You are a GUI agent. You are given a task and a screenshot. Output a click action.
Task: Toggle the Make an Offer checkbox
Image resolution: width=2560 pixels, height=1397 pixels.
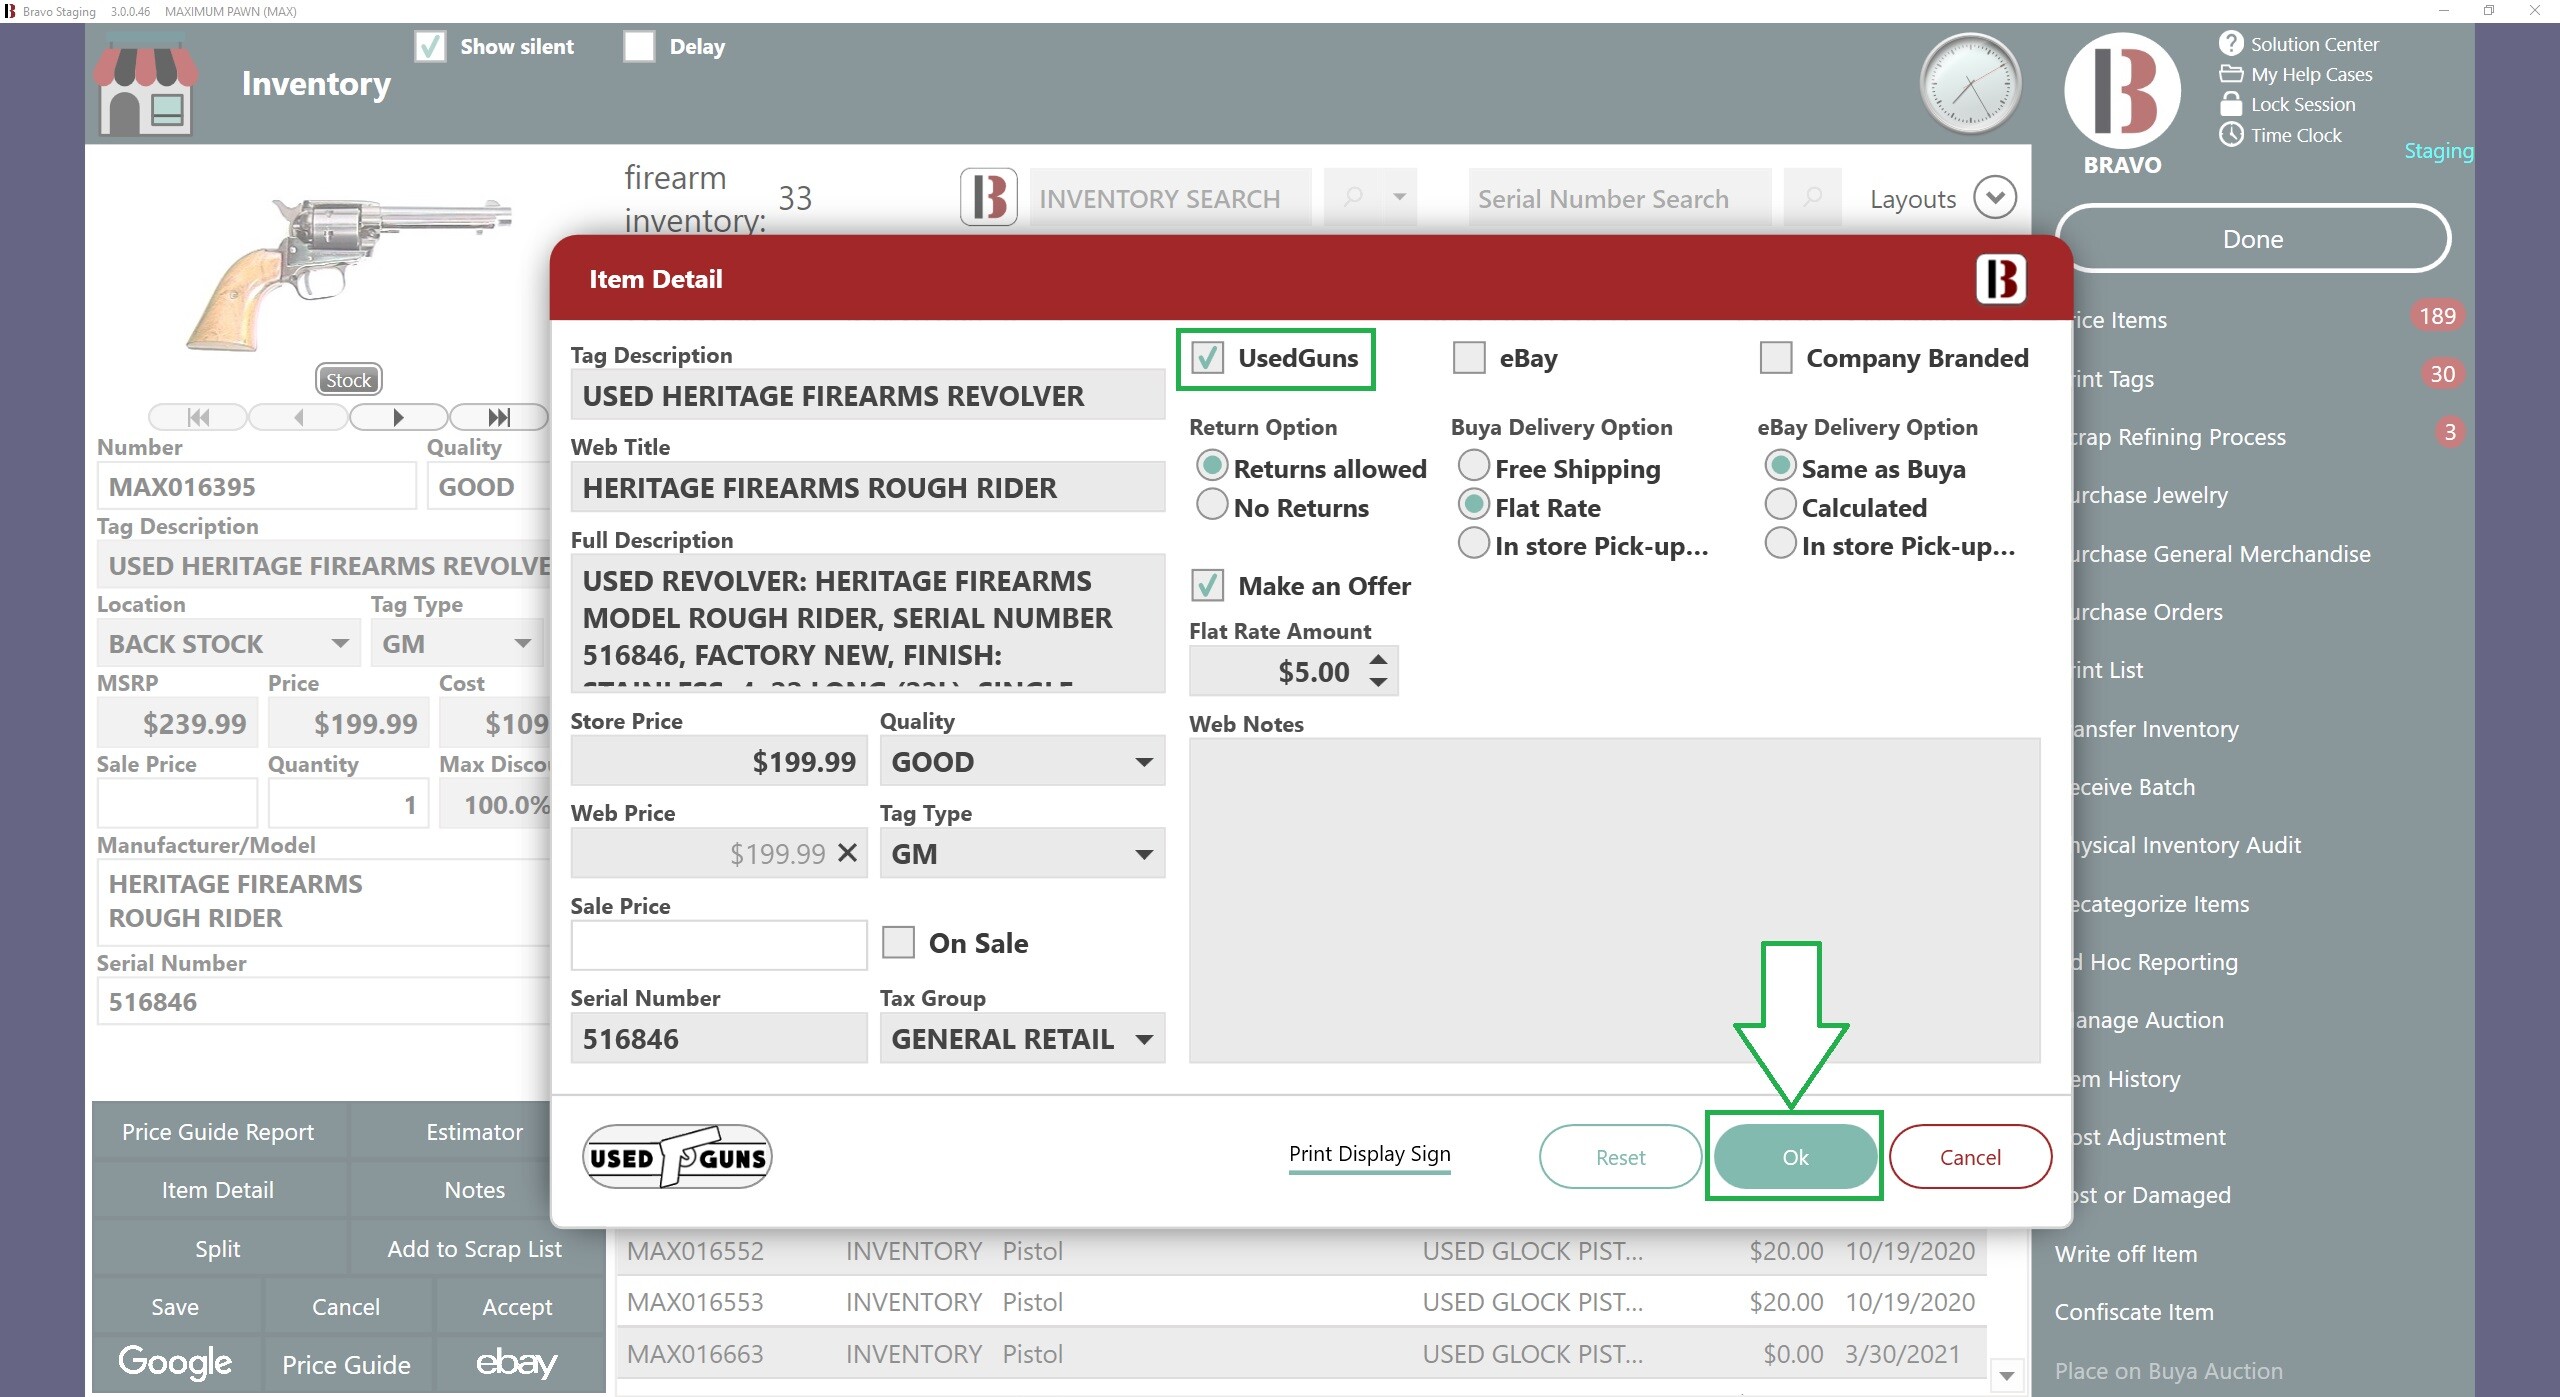(x=1207, y=585)
